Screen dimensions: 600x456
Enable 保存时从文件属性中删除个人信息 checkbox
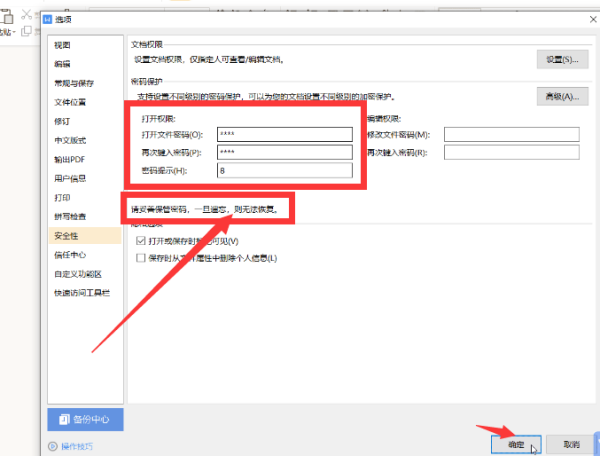coord(141,258)
